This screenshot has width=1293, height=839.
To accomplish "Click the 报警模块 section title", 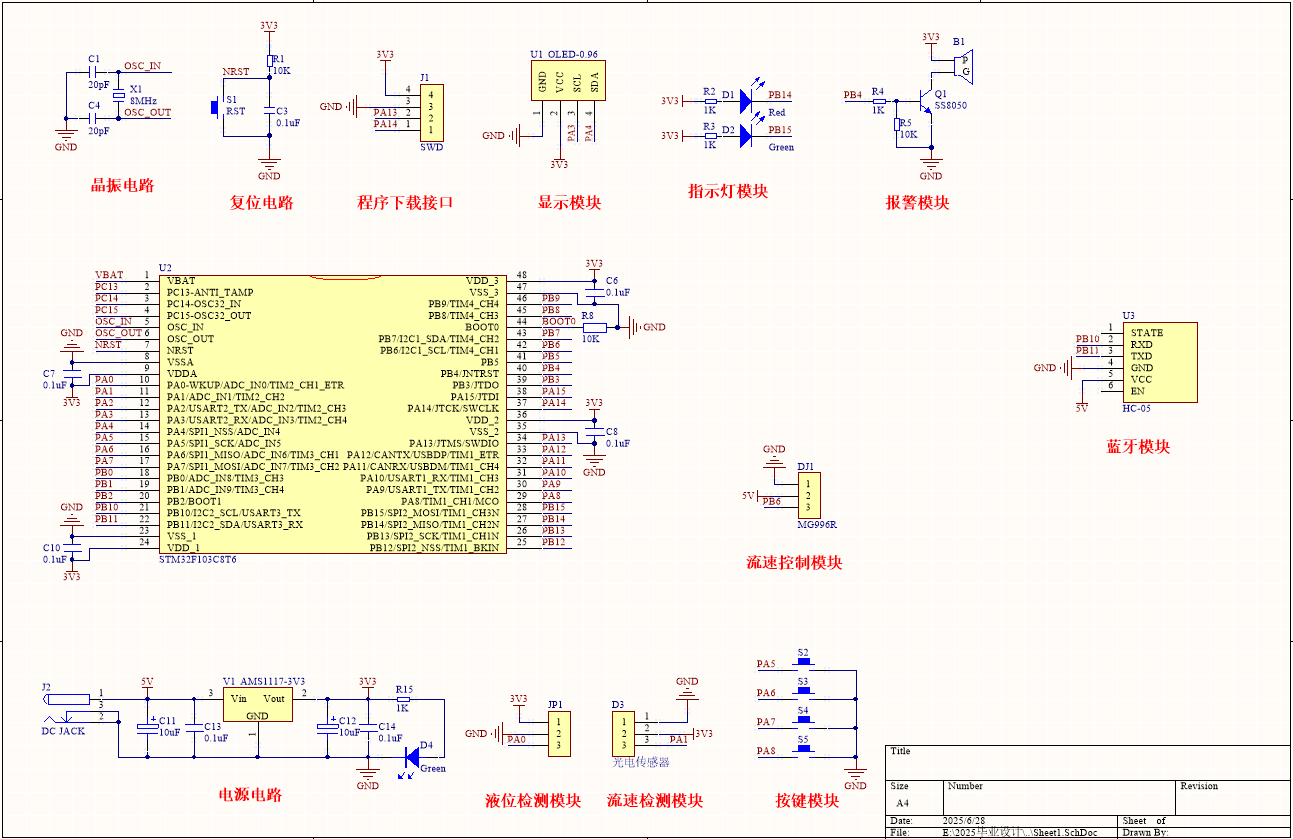I will tap(917, 202).
